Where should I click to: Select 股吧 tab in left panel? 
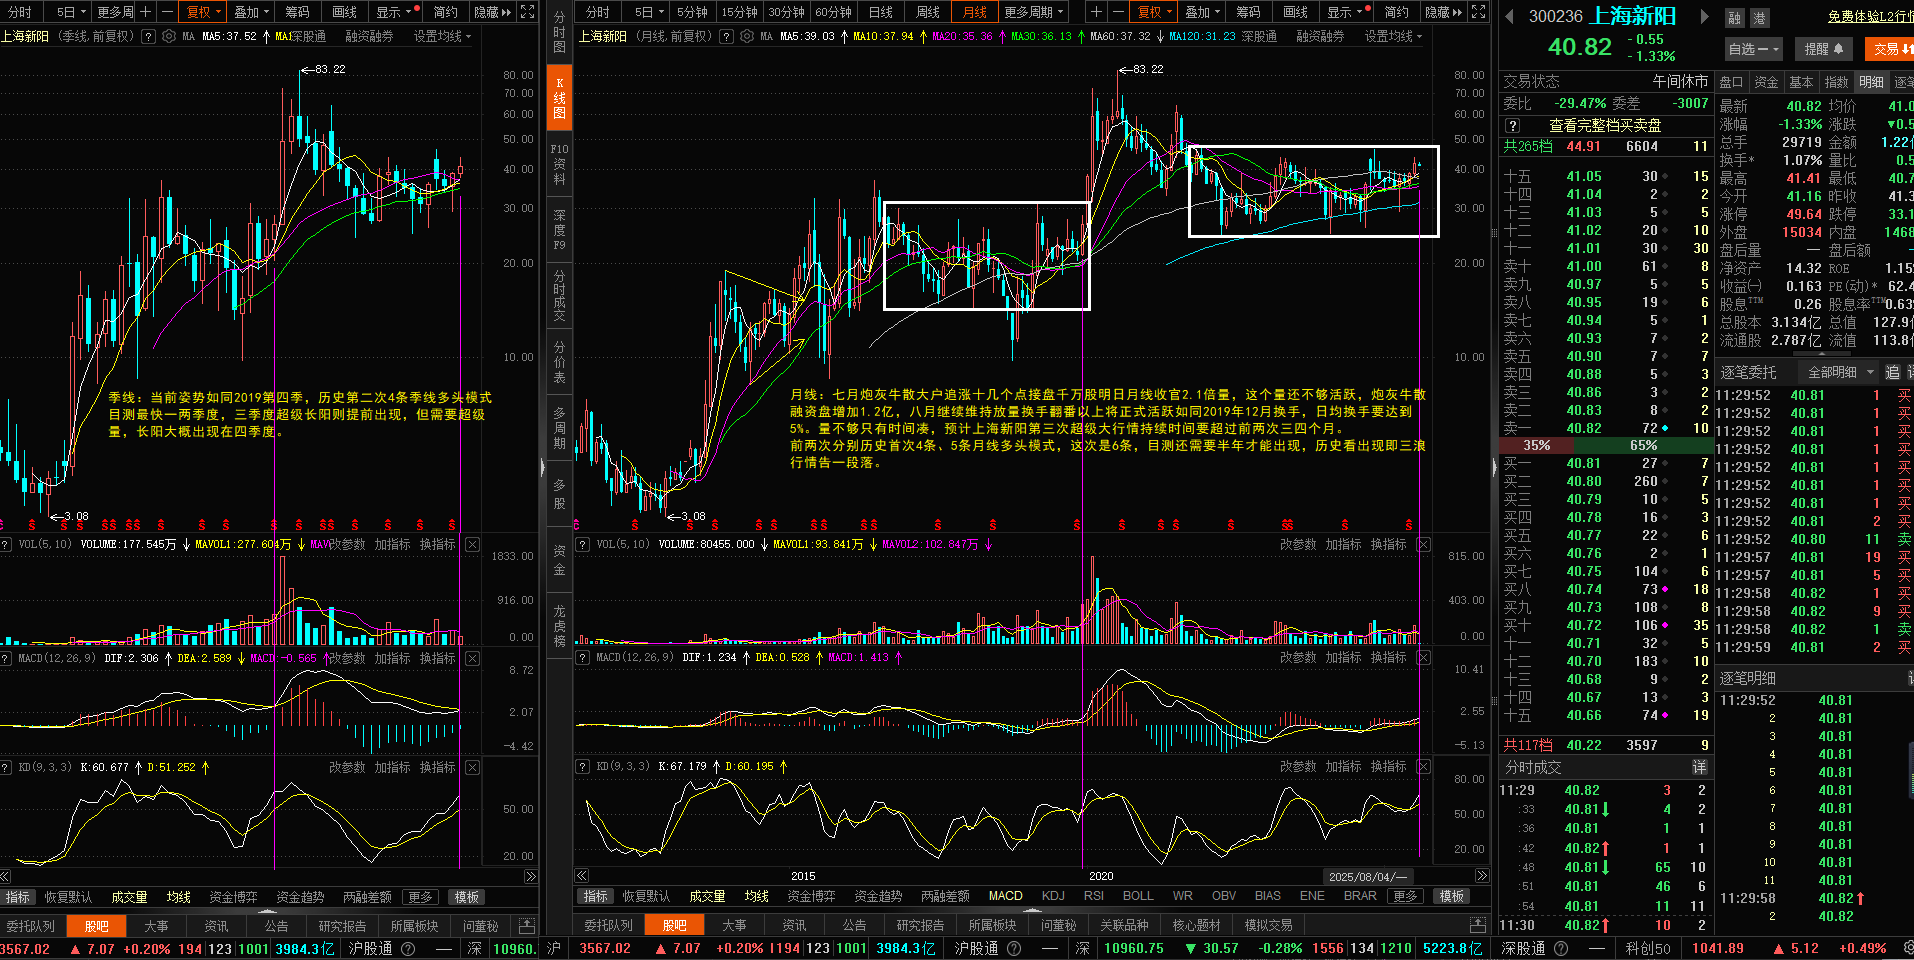coord(97,926)
